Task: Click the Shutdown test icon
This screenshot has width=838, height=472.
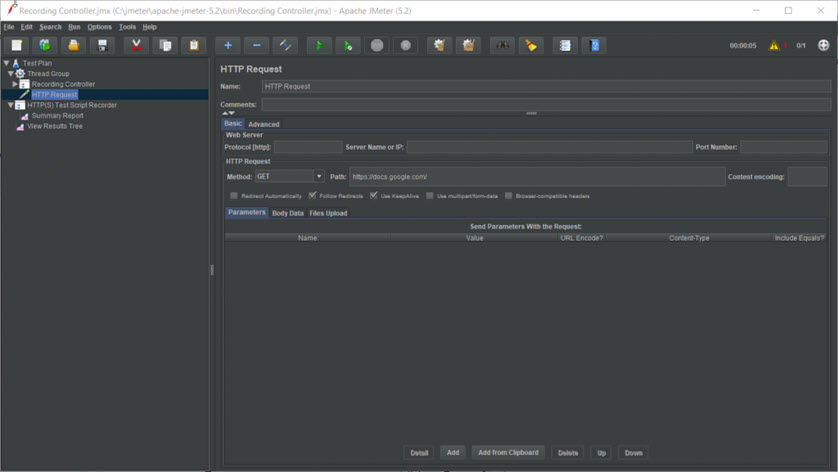Action: pyautogui.click(x=406, y=45)
